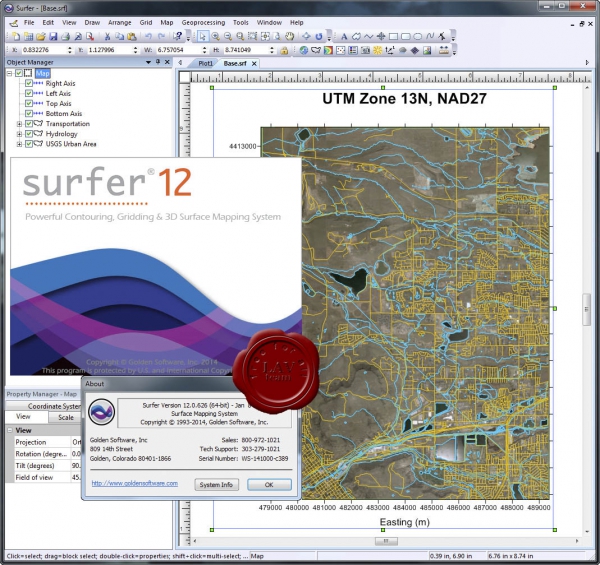600x565 pixels.
Task: Select the Scale tab in Property Manager
Action: point(66,417)
